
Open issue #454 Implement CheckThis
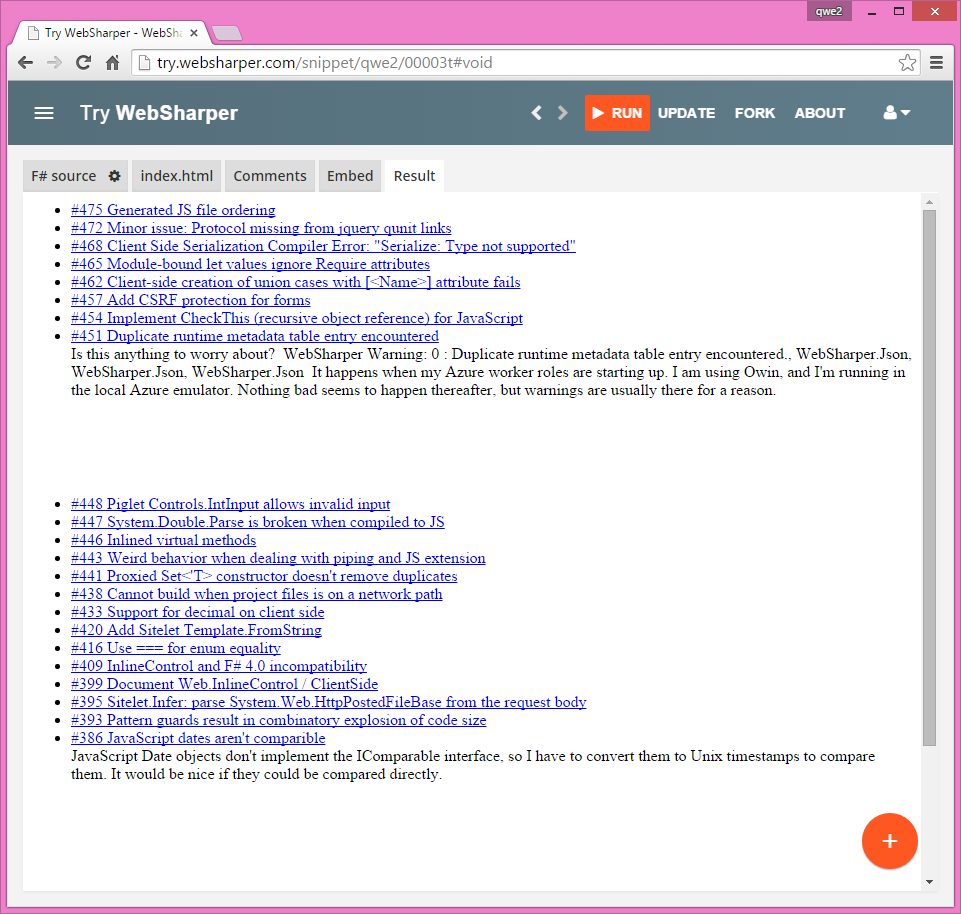click(x=297, y=318)
